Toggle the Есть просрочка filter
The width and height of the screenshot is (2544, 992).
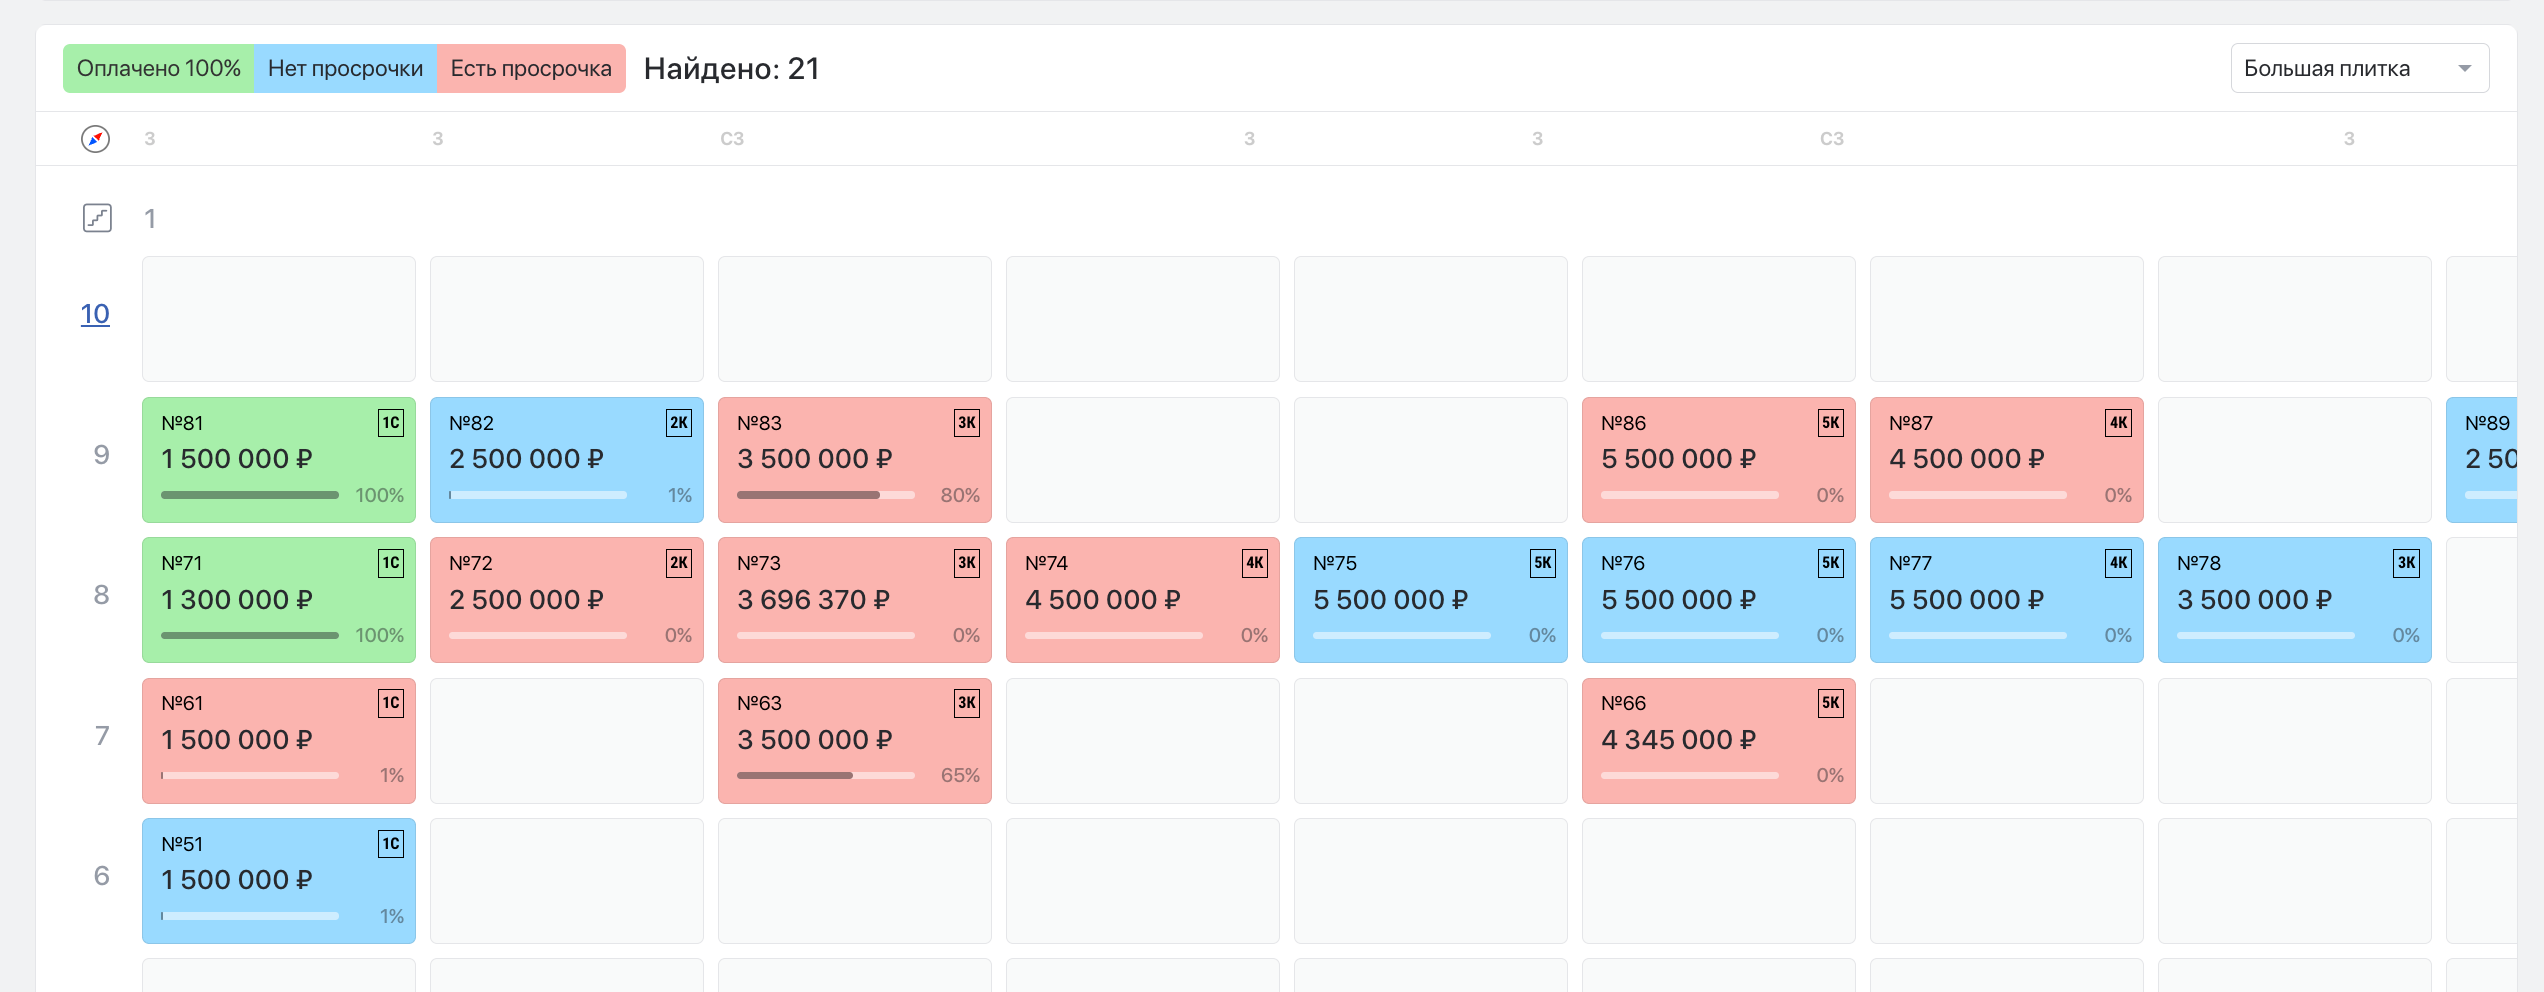tap(531, 68)
